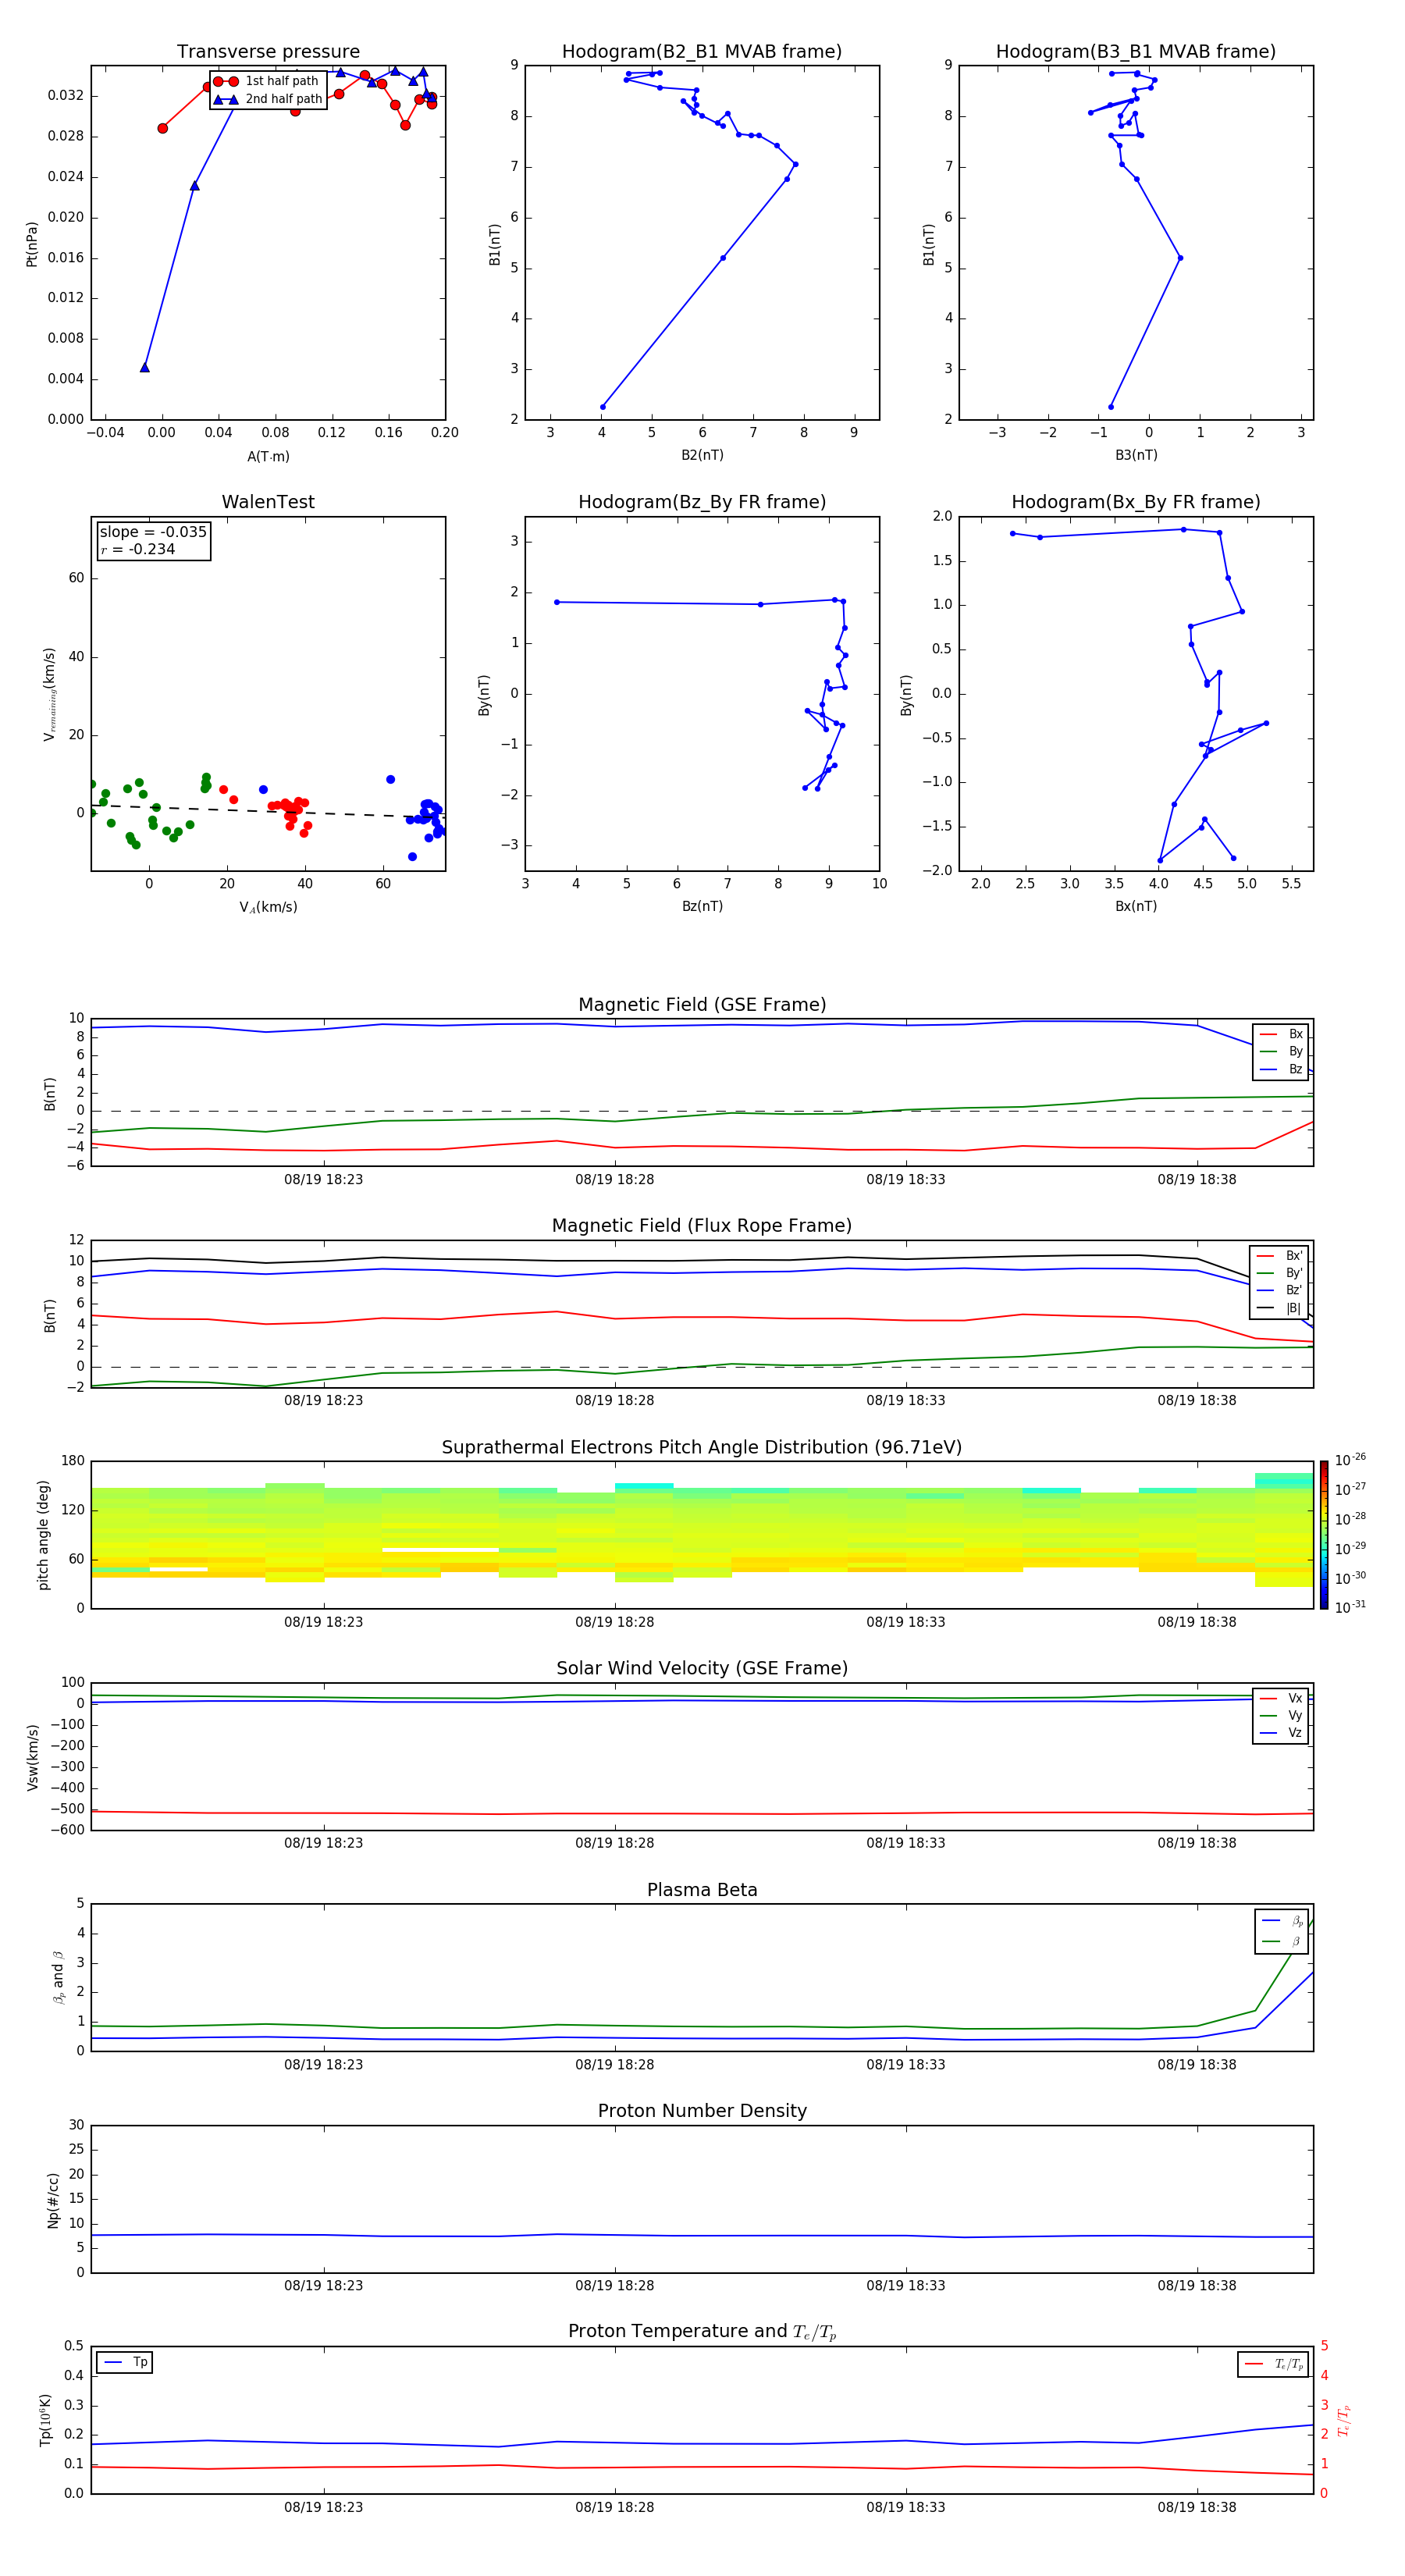Click 'B3(nT)' x-axis label
The image size is (1405, 2576).
coord(1136,455)
